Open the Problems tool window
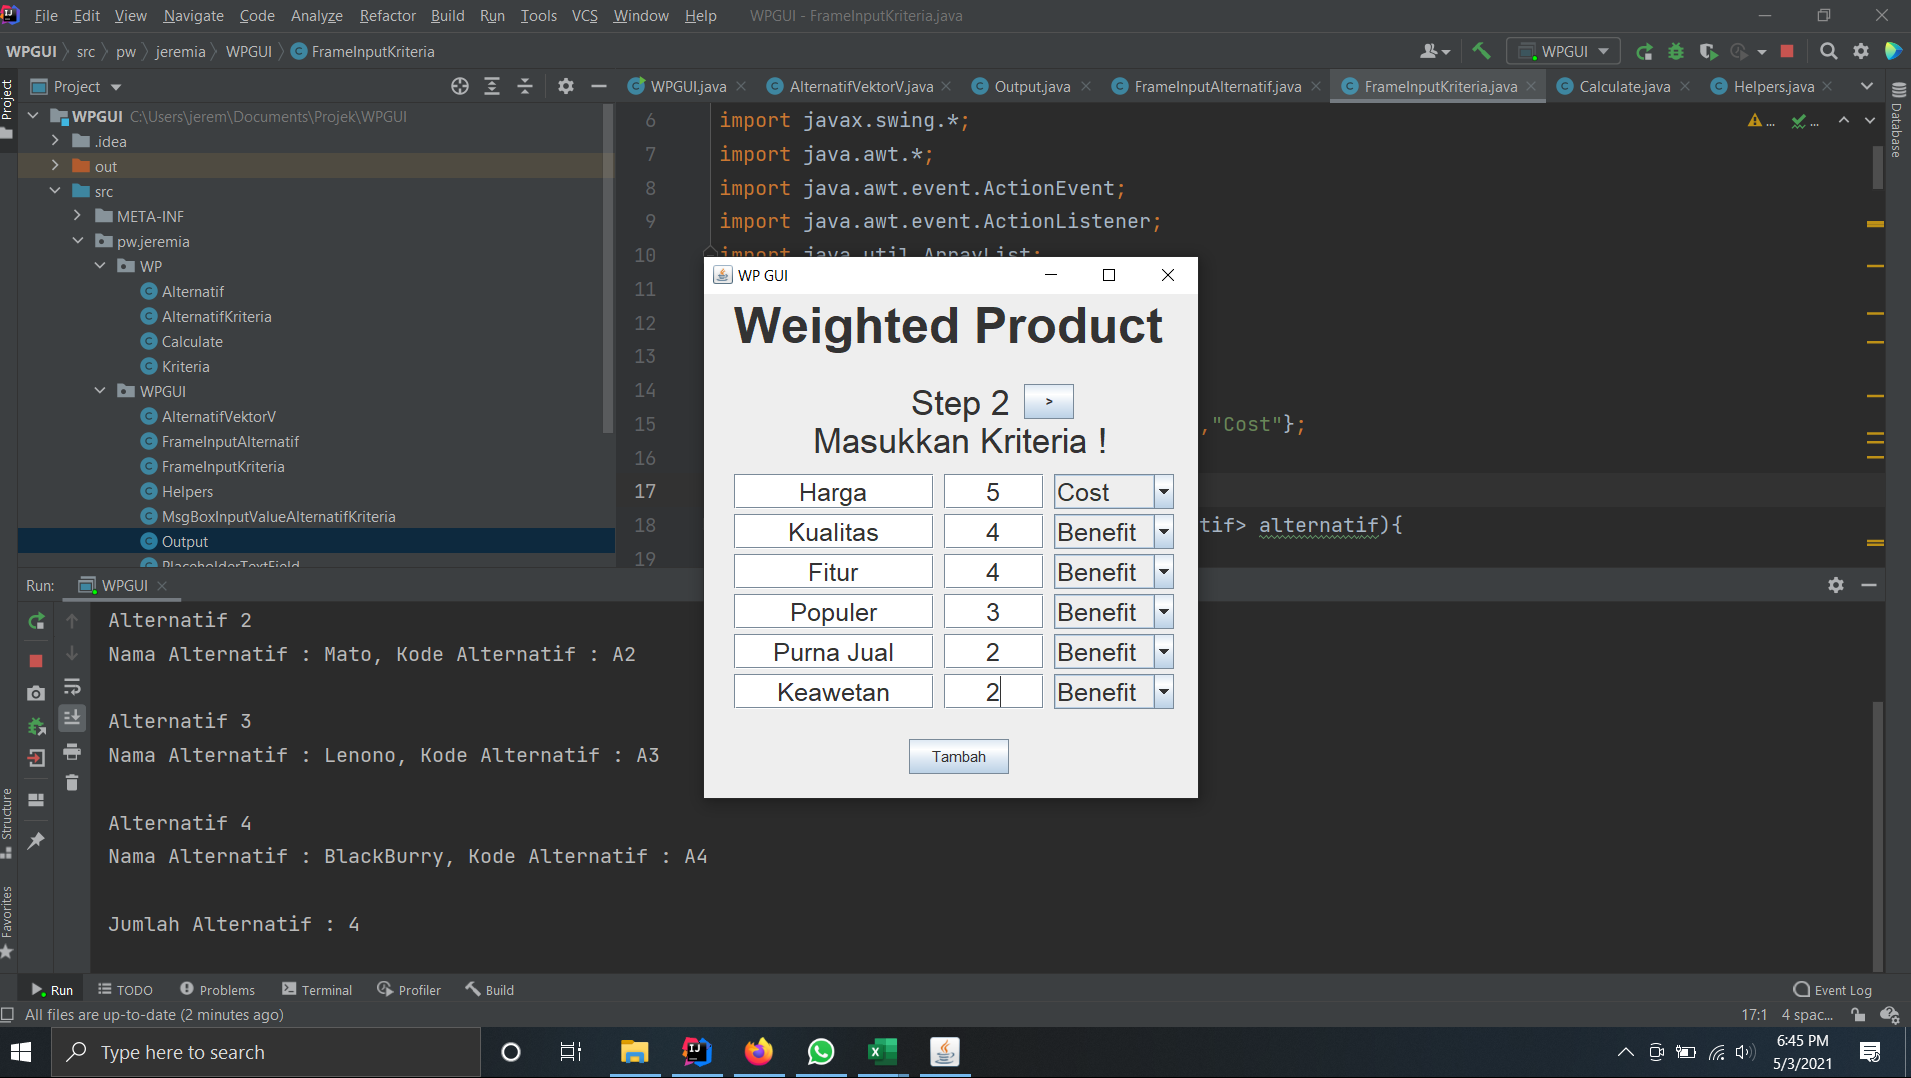 click(x=217, y=990)
